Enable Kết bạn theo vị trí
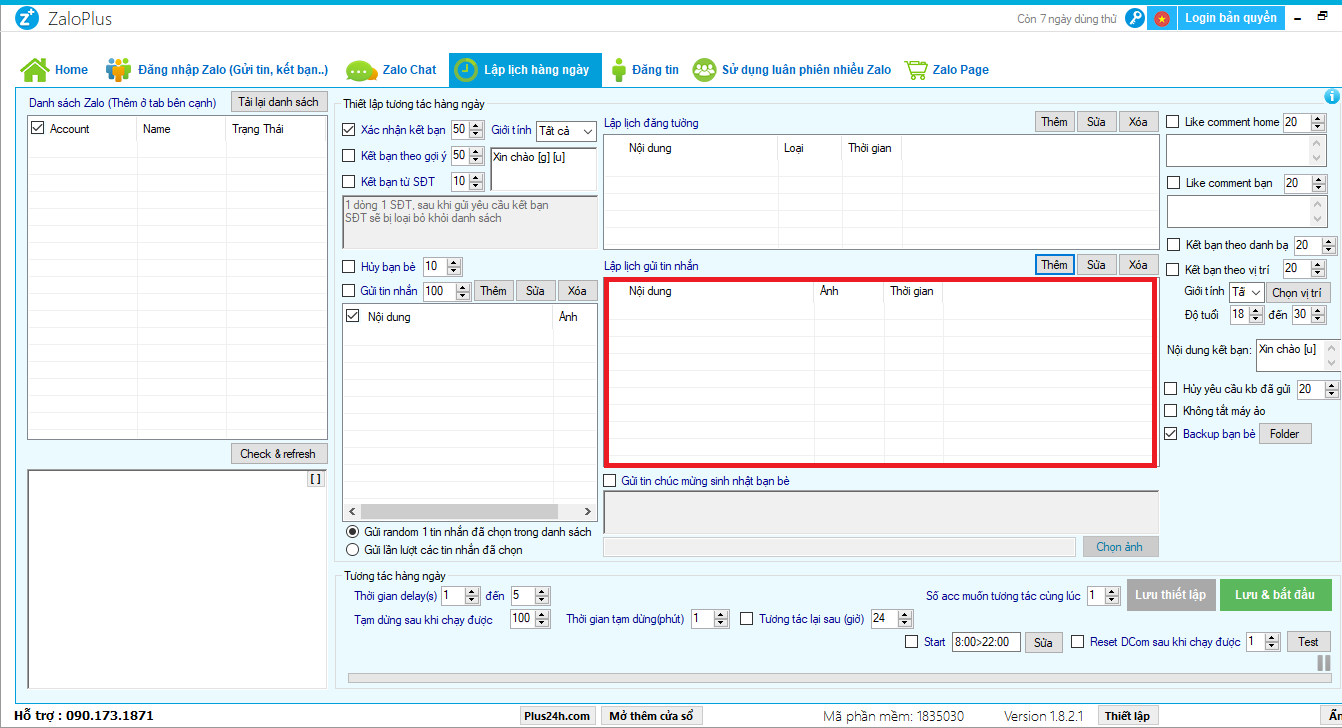 1173,269
